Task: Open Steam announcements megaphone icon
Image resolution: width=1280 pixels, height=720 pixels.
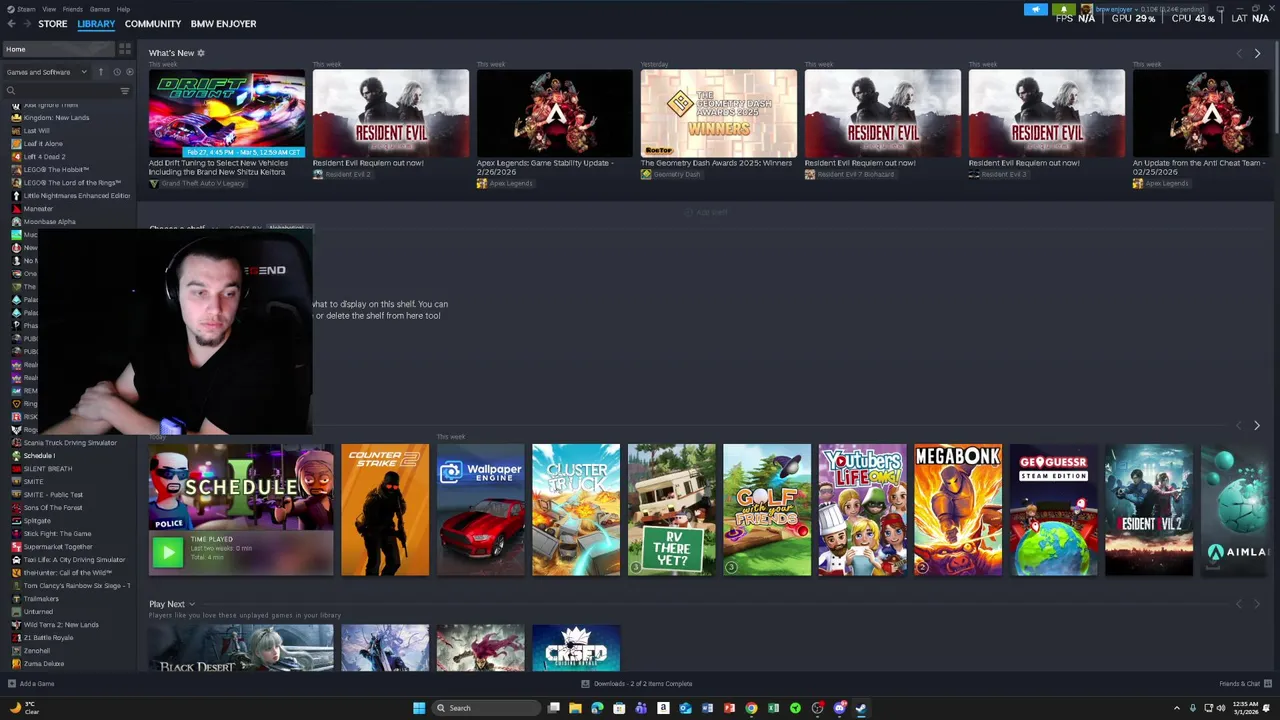Action: 1036,9
